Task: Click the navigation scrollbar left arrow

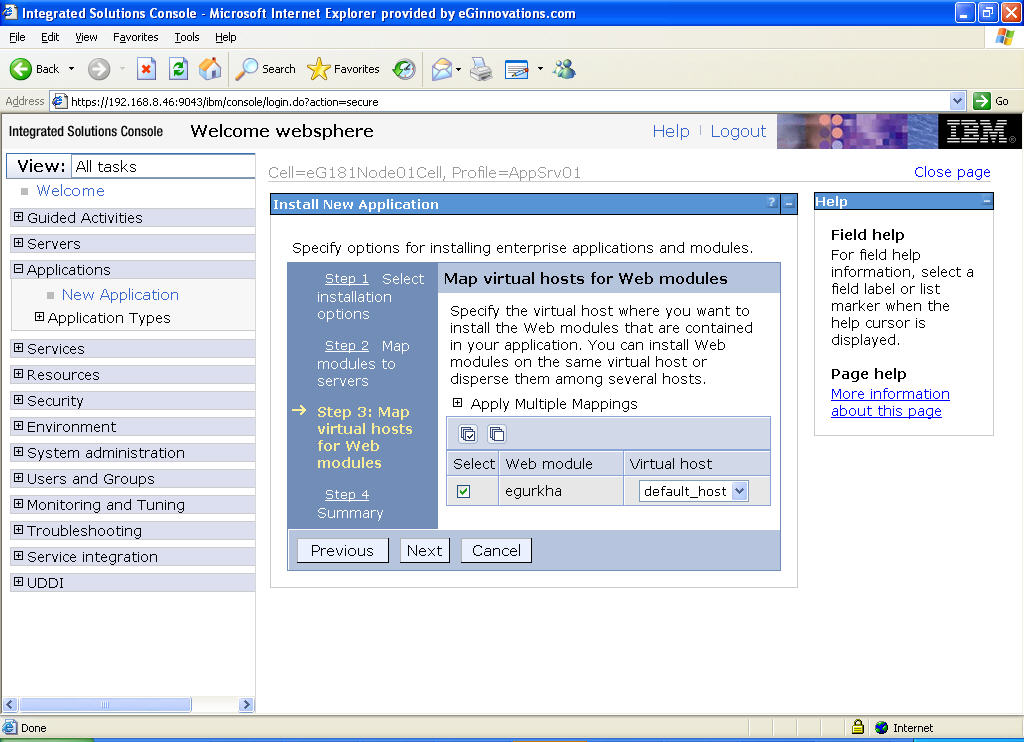Action: coord(10,704)
